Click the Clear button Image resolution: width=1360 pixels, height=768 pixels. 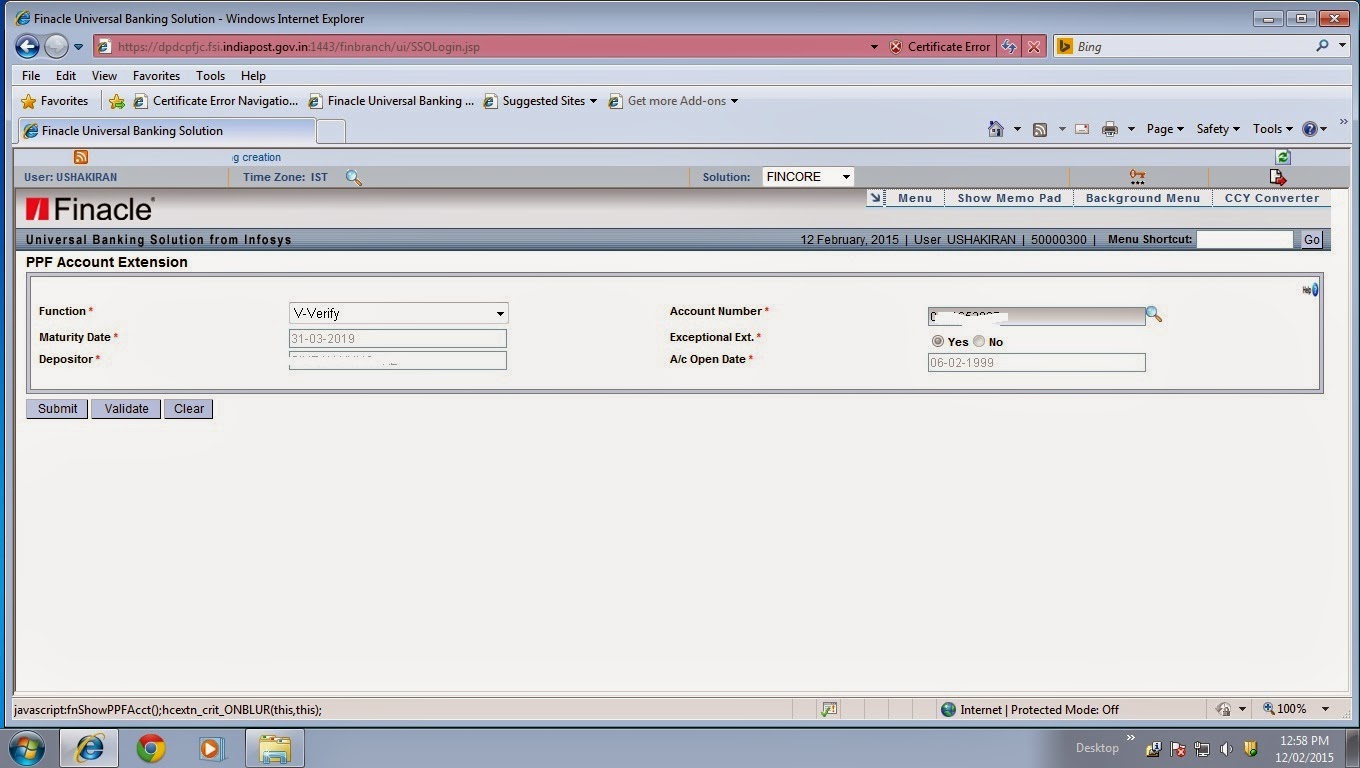tap(189, 409)
